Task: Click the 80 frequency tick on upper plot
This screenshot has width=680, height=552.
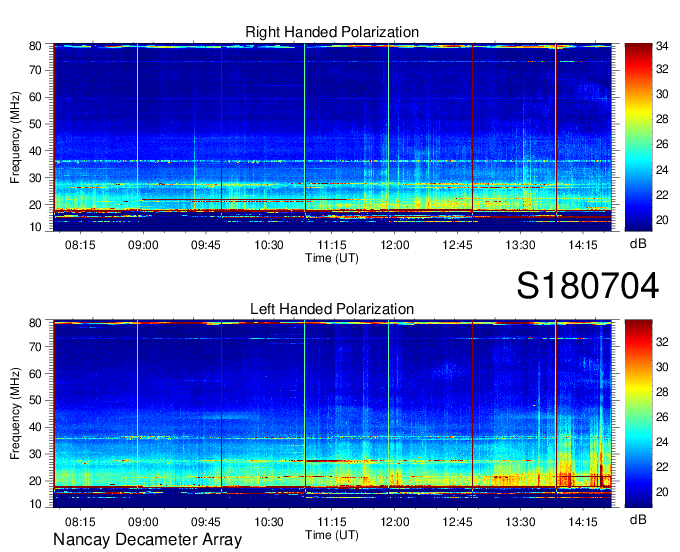Action: 35,46
